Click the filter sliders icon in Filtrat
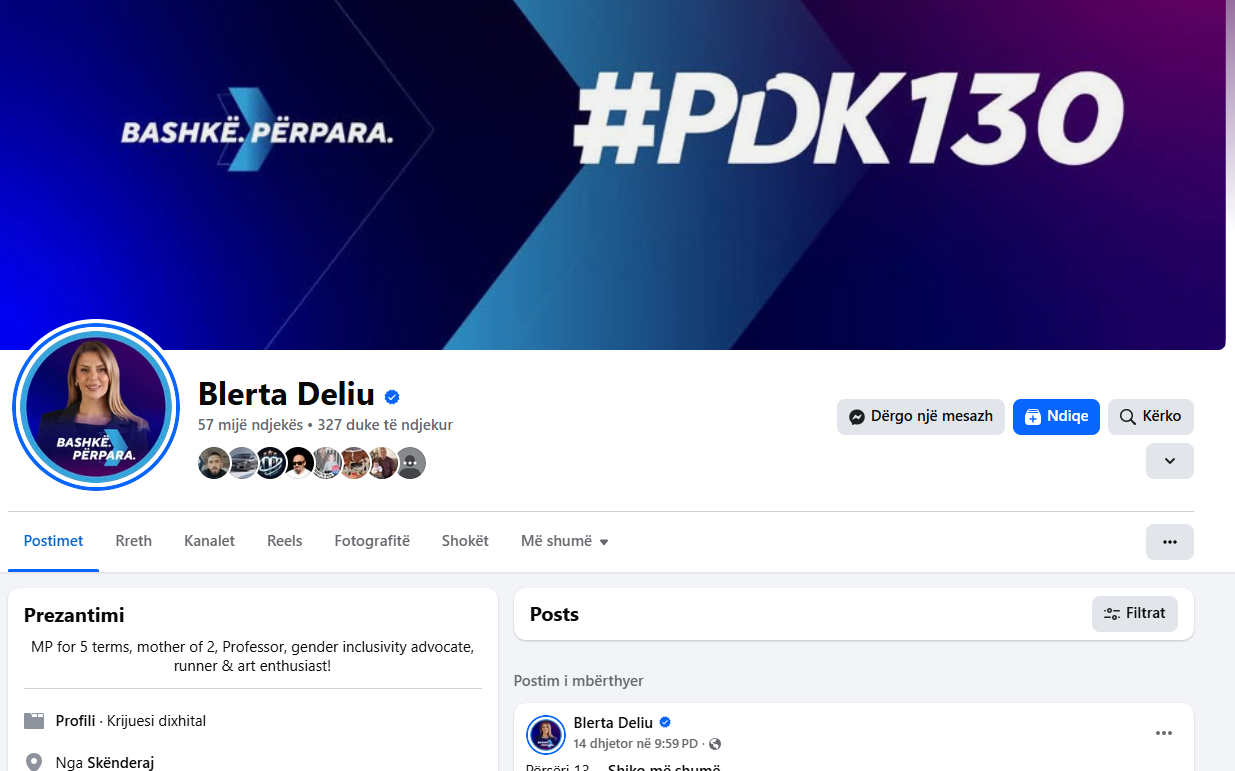Viewport: 1235px width, 771px height. (x=1111, y=614)
